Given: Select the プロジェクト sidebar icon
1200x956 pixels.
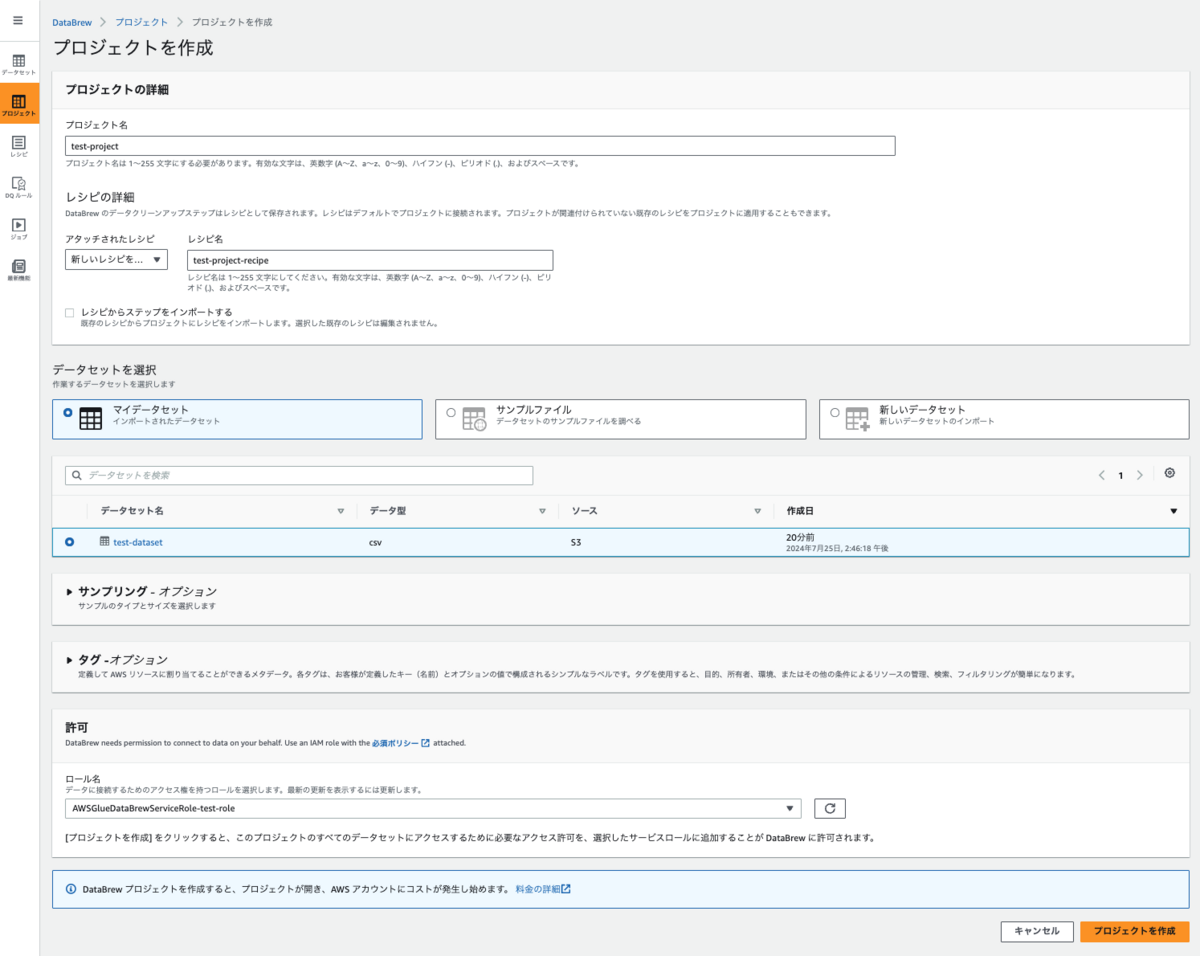Looking at the screenshot, I should 19,104.
